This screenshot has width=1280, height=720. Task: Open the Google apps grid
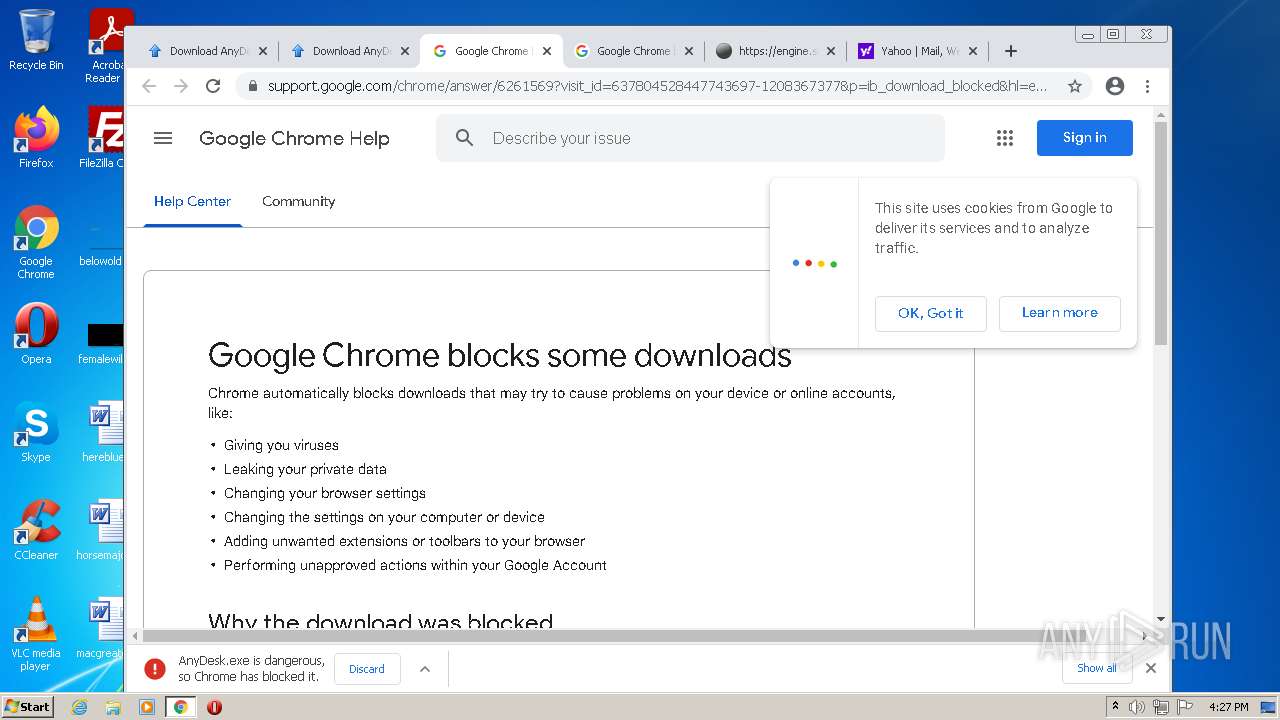(1005, 138)
